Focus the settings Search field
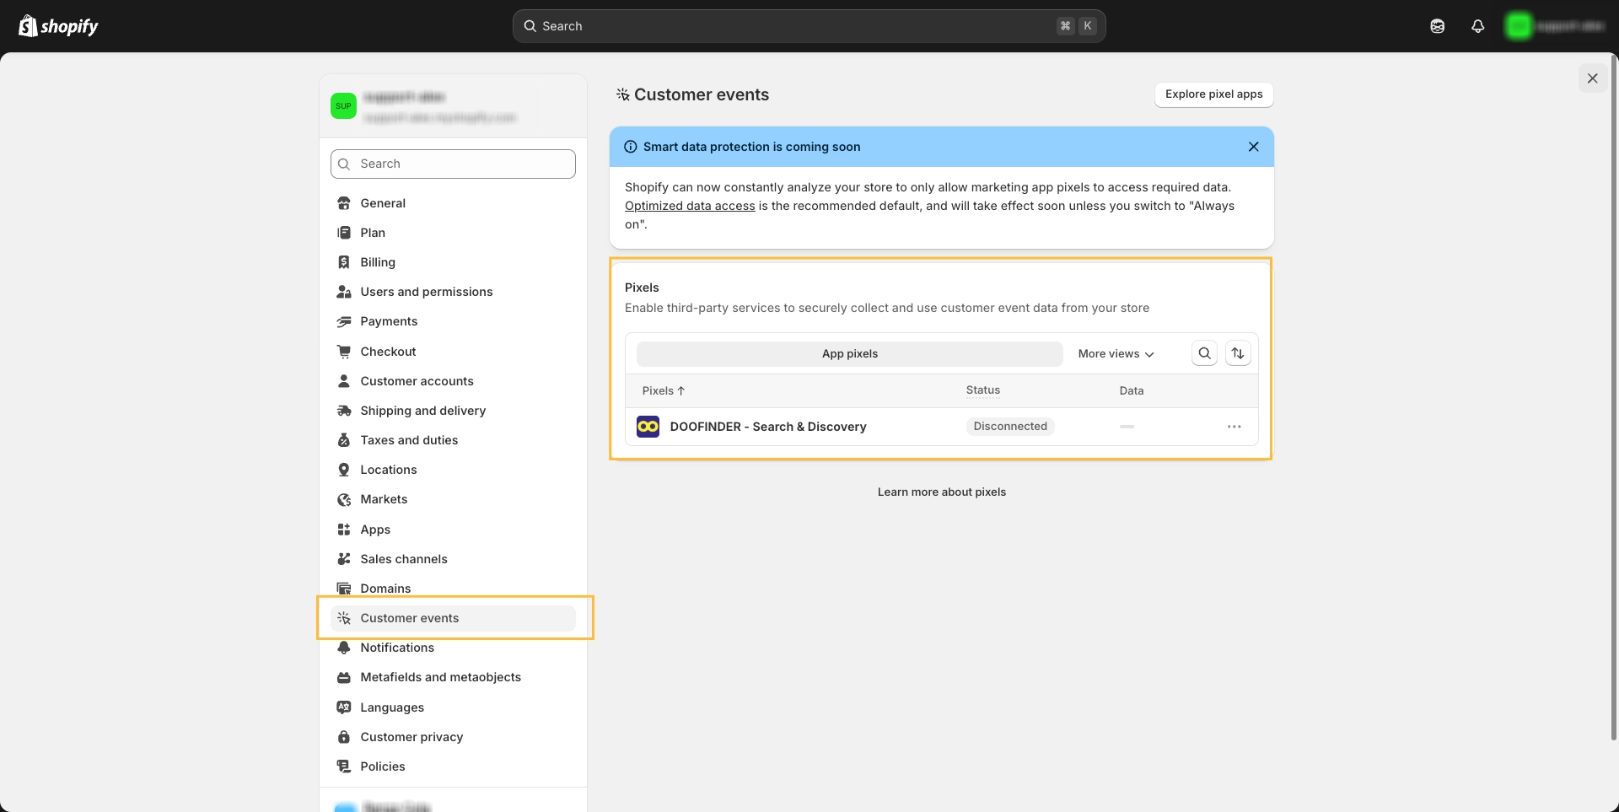Image resolution: width=1619 pixels, height=812 pixels. click(453, 164)
